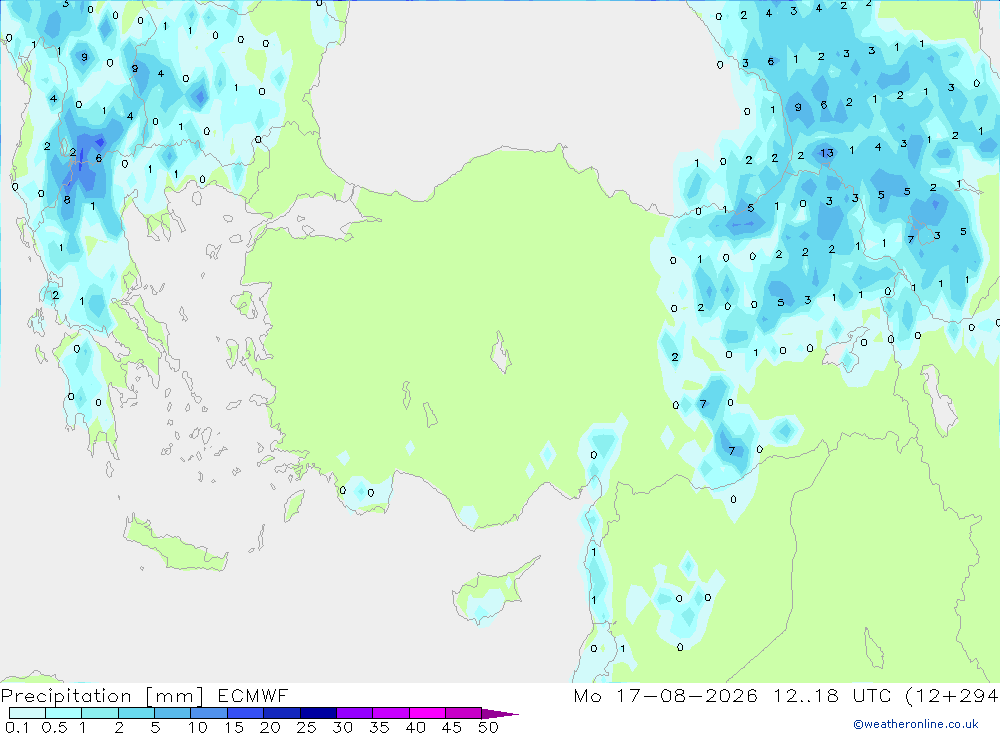Click the above-50 mm legend arrow tip
The width and height of the screenshot is (1000, 733).
click(500, 714)
